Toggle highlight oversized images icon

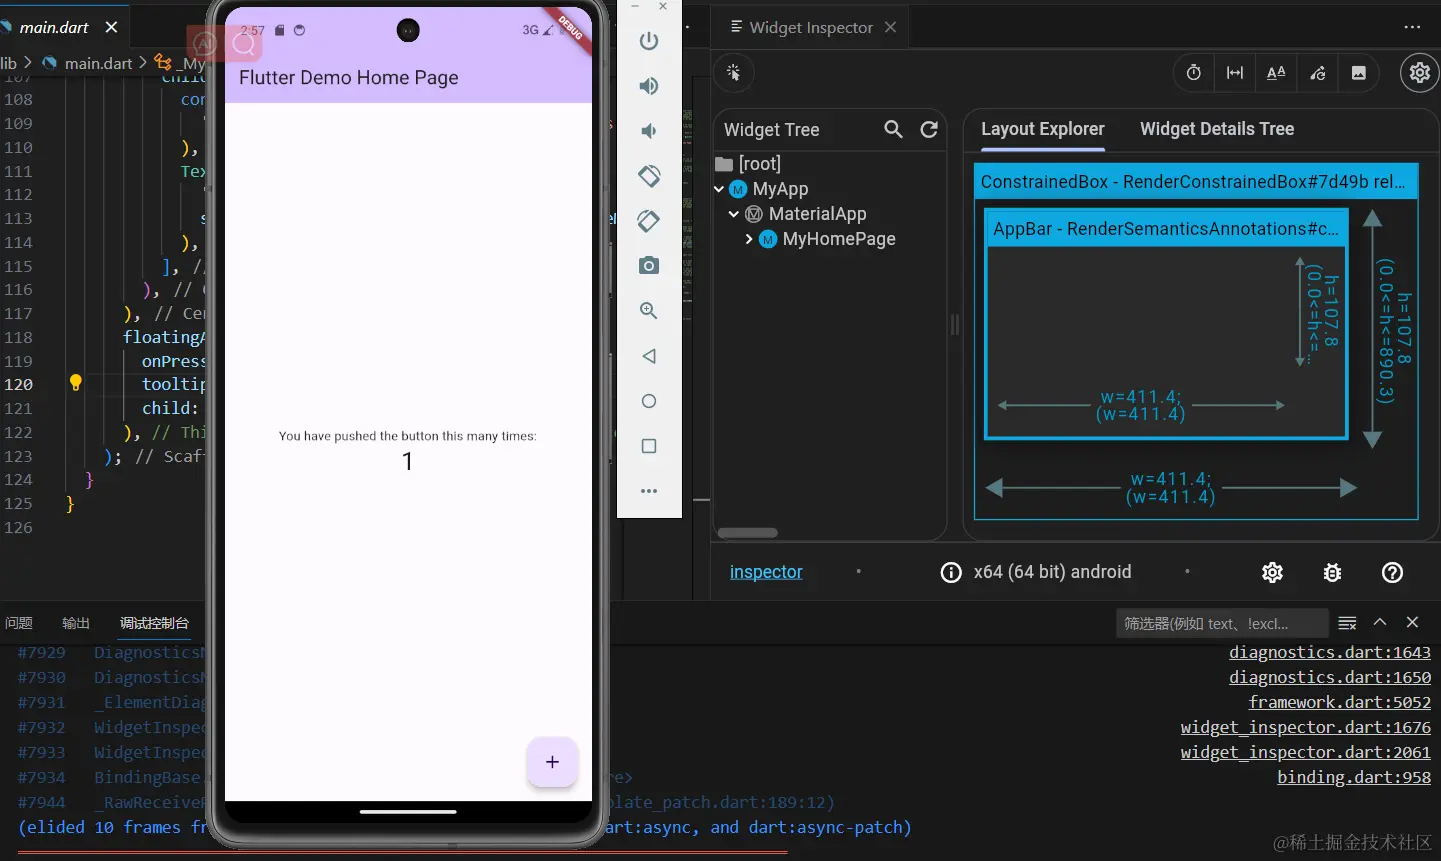[x=1358, y=72]
